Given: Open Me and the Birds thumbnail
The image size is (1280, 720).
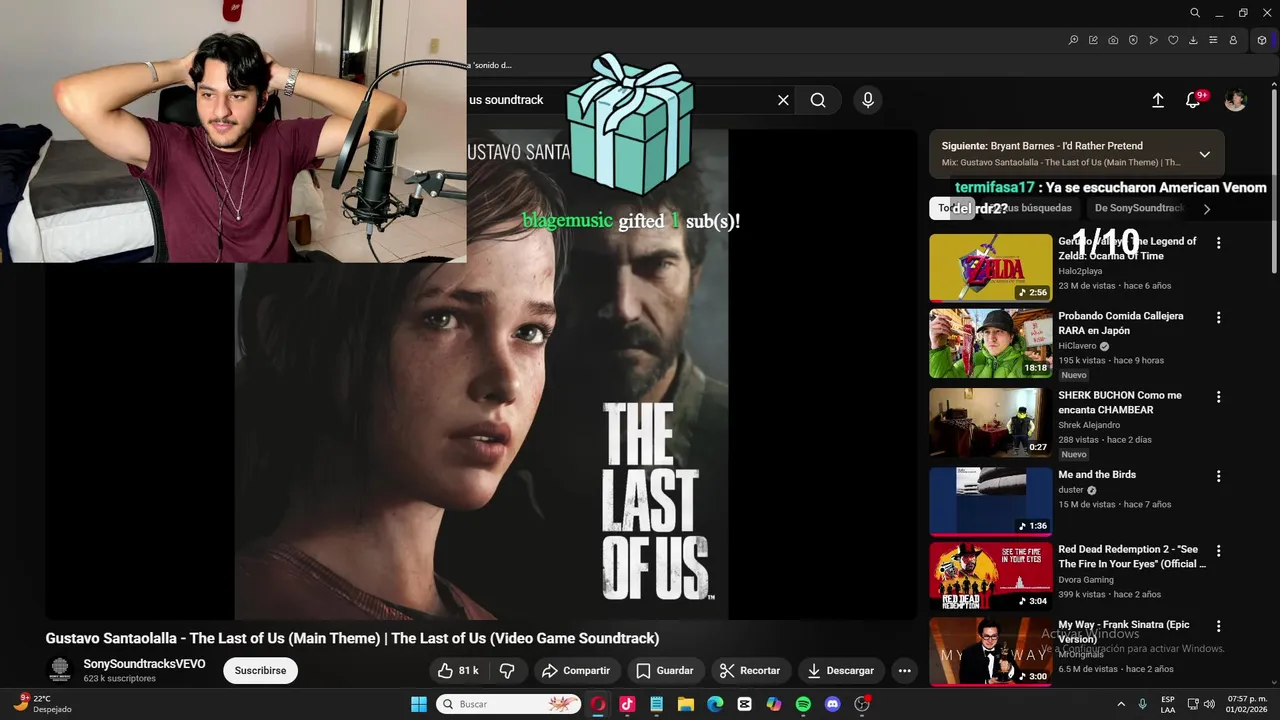Looking at the screenshot, I should (990, 501).
